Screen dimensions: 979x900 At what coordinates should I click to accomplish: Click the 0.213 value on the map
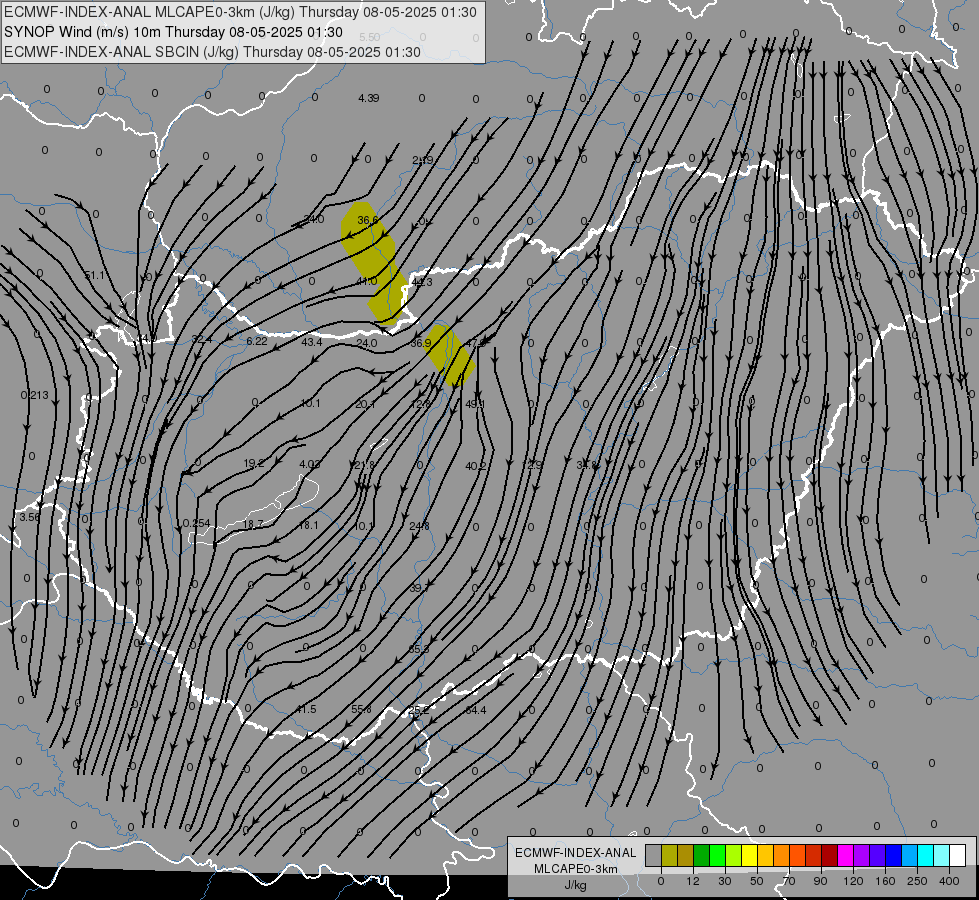pos(34,395)
